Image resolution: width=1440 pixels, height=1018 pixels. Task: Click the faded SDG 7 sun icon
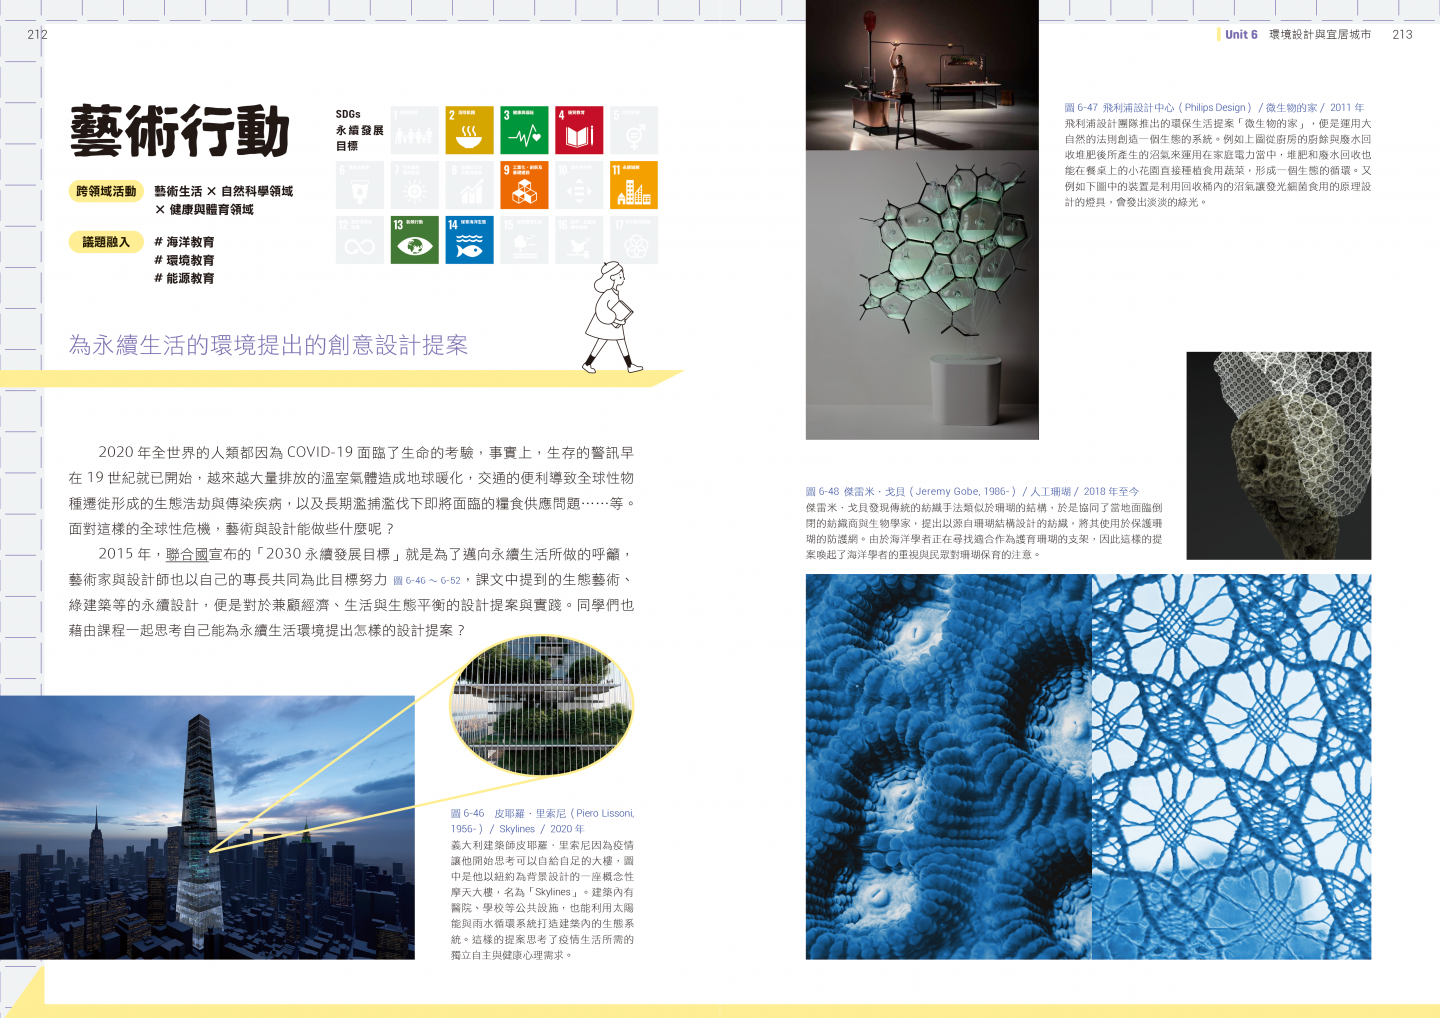coord(414,185)
